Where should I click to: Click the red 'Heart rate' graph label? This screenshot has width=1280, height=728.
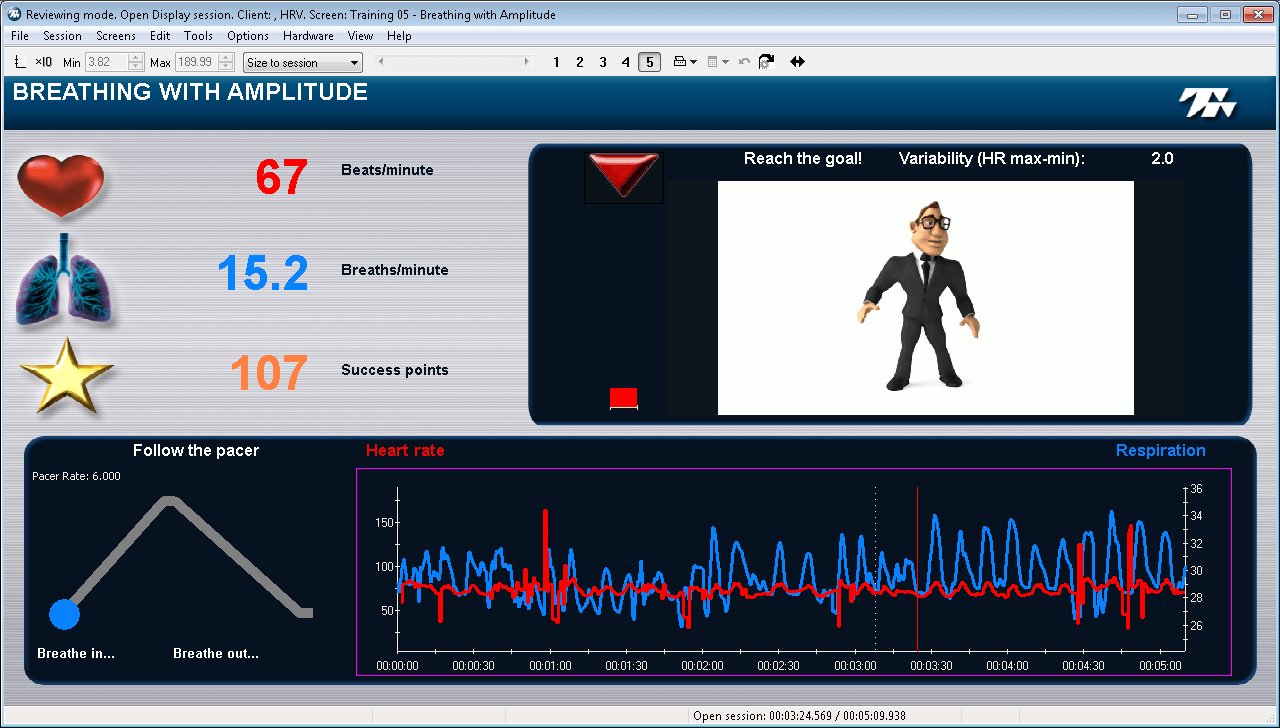click(405, 450)
